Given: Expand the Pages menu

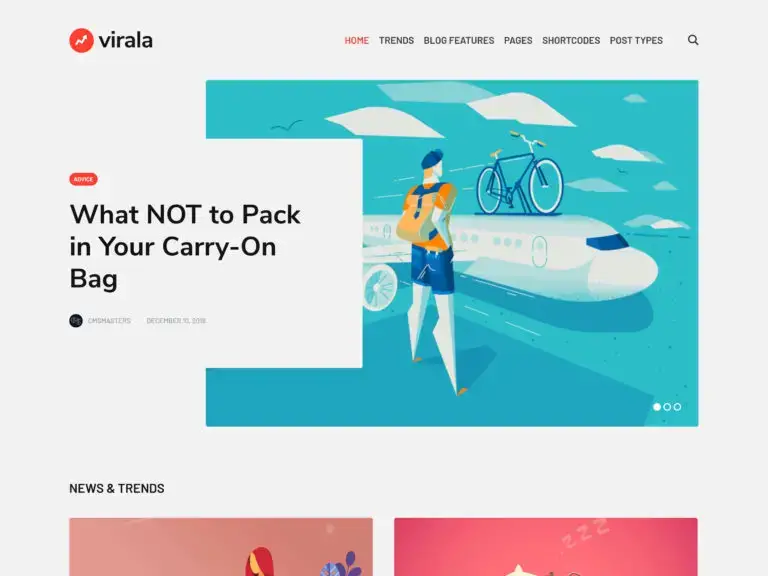Looking at the screenshot, I should pos(518,41).
